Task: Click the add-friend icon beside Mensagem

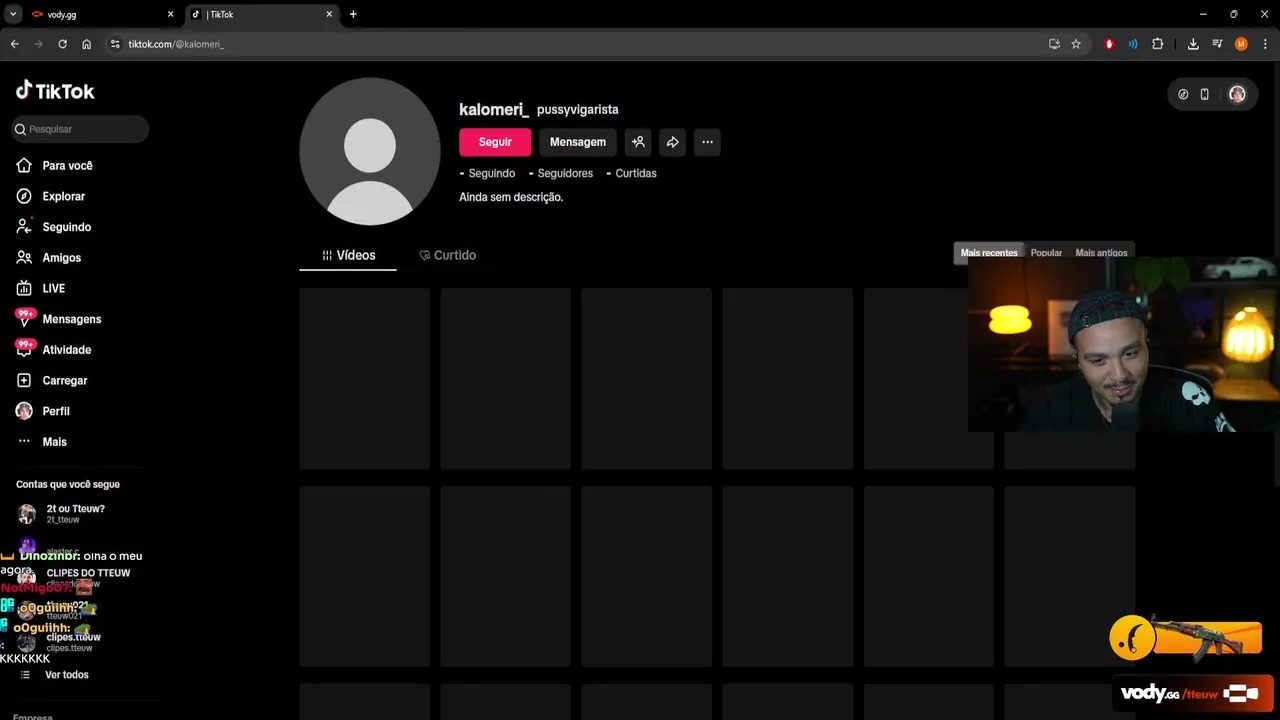Action: [638, 142]
